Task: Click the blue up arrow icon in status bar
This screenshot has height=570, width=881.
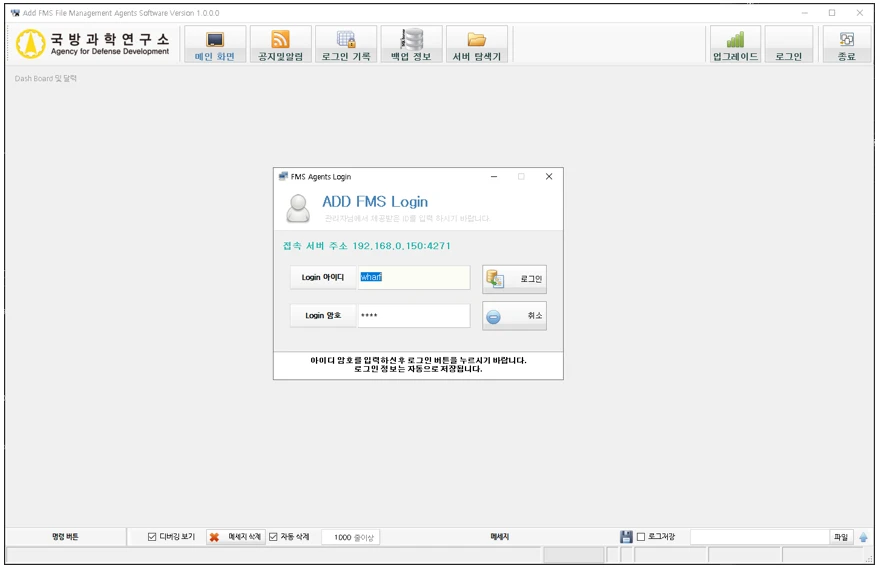Action: tap(864, 537)
